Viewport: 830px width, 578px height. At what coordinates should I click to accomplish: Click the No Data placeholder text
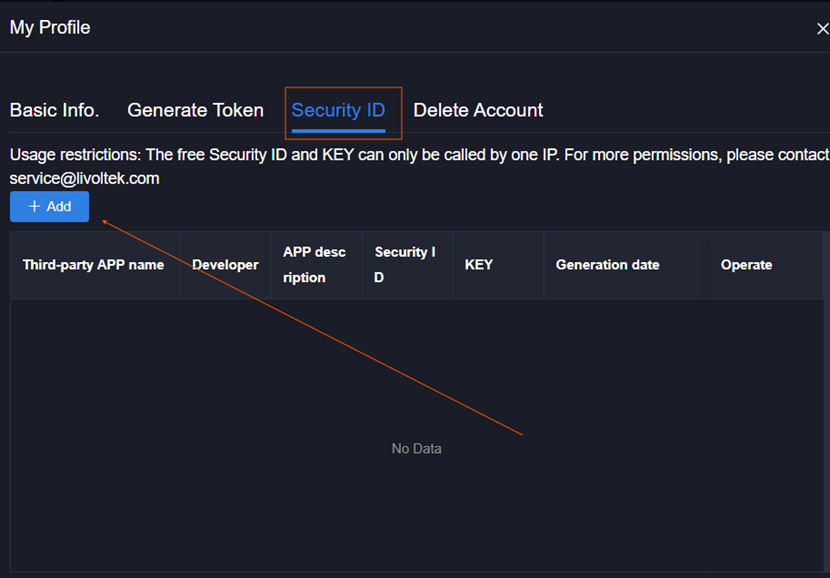coord(416,449)
